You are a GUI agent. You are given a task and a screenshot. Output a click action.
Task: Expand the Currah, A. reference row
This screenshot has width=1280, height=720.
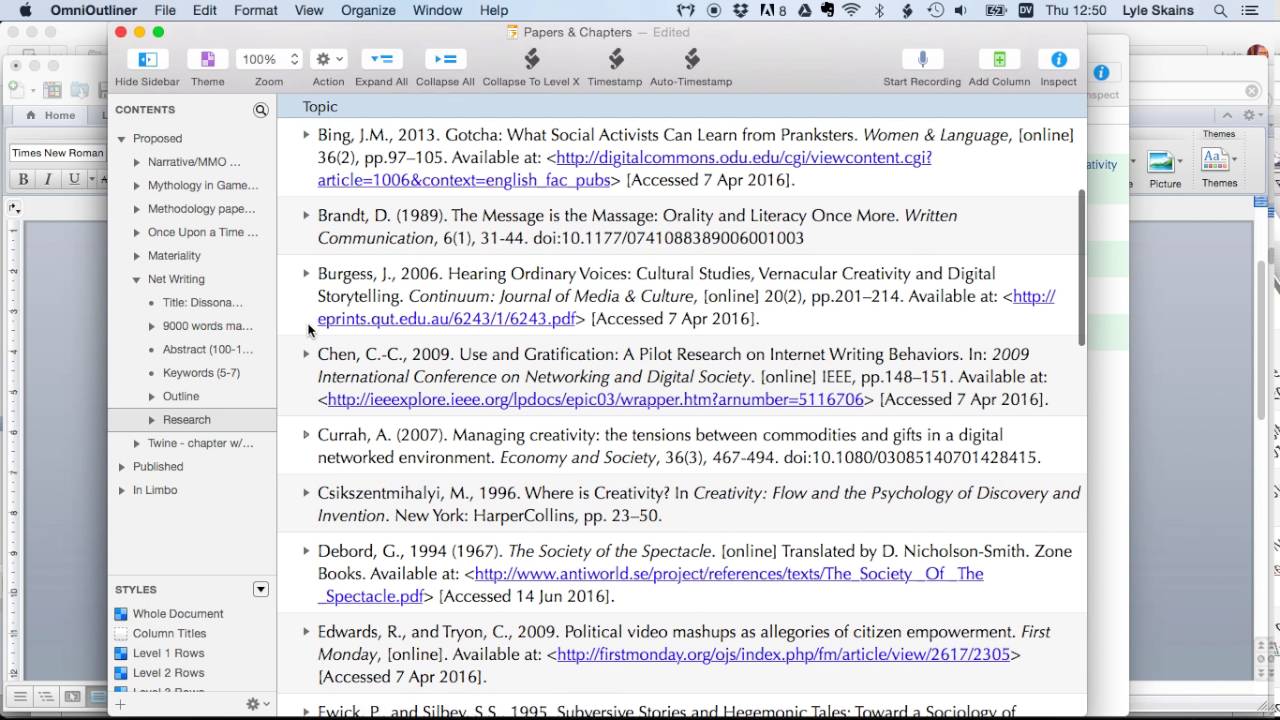coord(306,434)
